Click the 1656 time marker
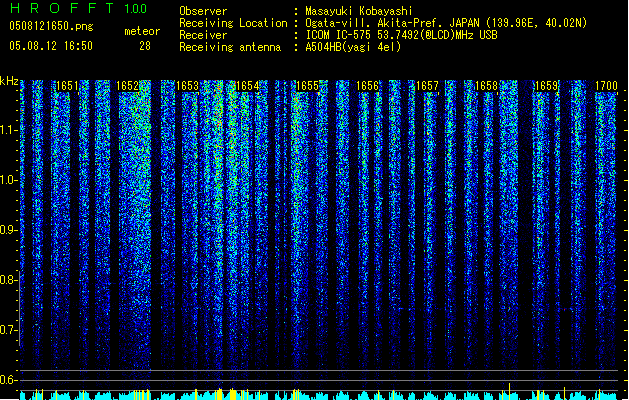 pos(367,86)
